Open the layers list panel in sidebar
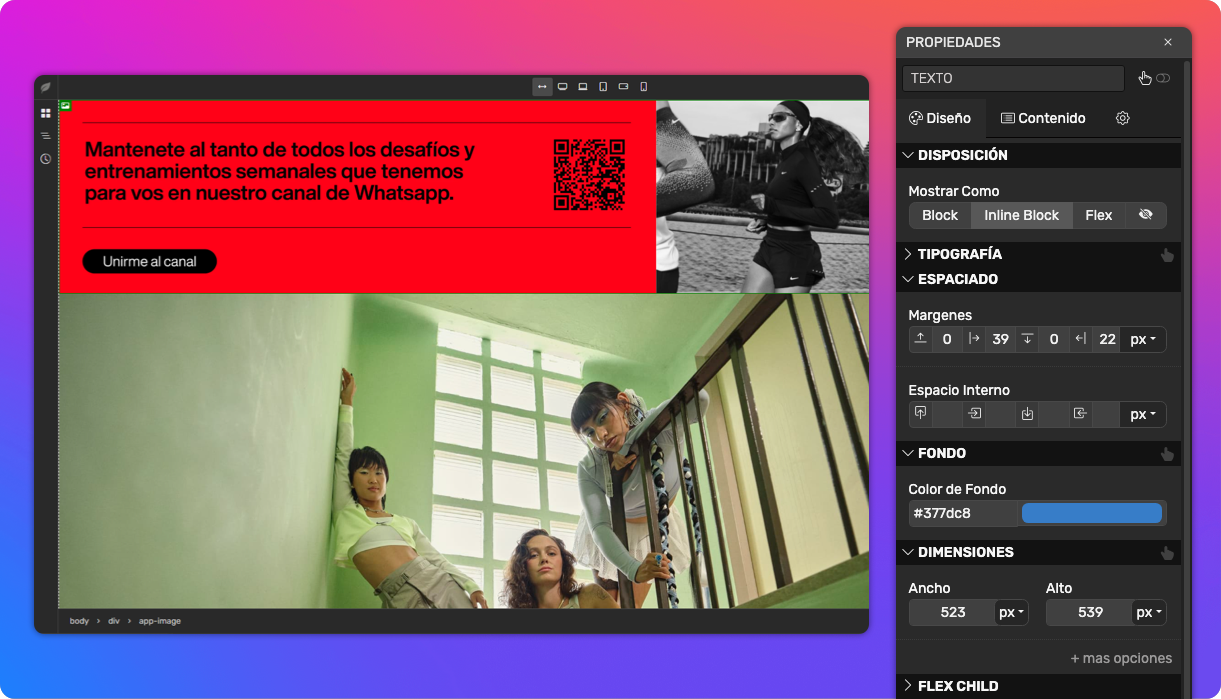1221x699 pixels. [46, 136]
